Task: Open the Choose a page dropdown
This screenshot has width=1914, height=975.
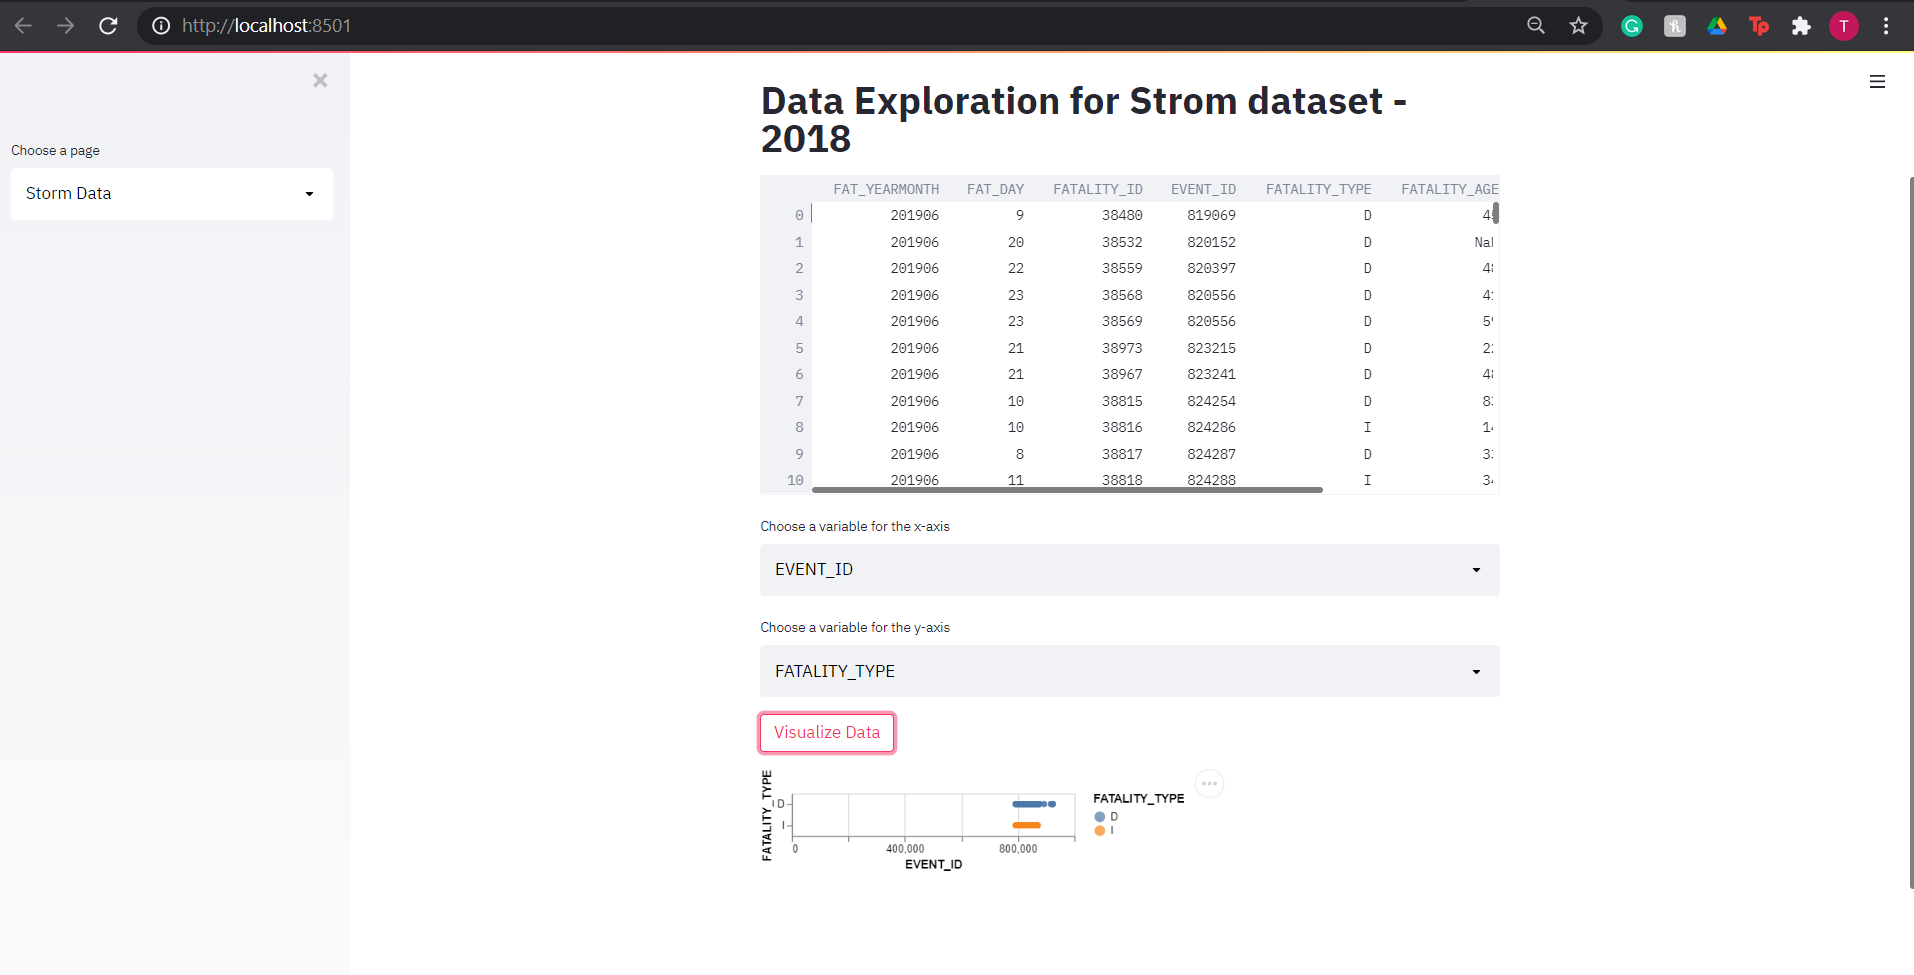Action: click(x=171, y=193)
